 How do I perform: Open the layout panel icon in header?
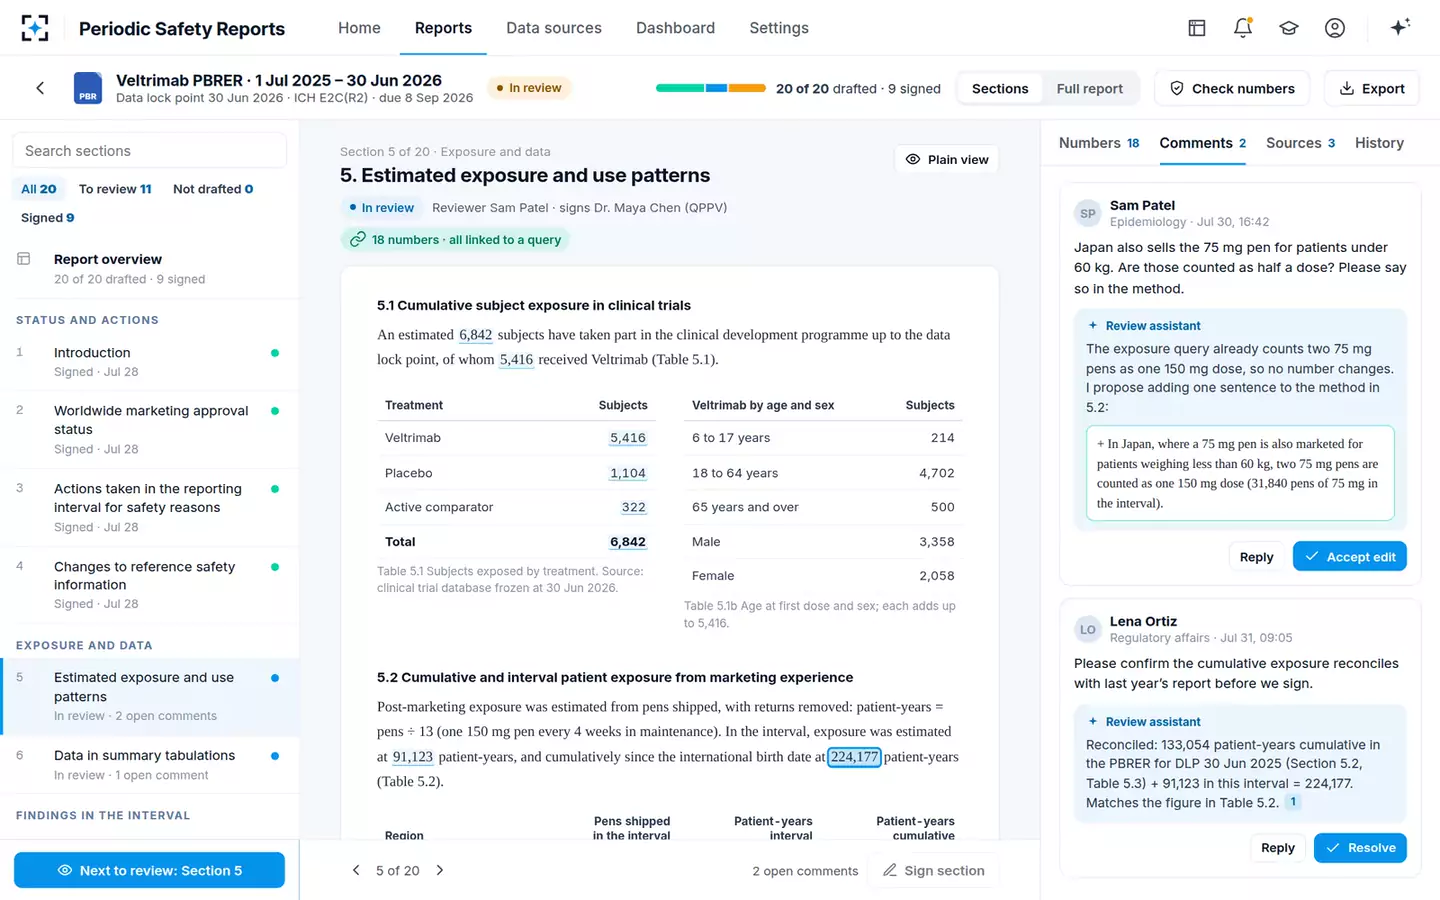[x=1197, y=28]
